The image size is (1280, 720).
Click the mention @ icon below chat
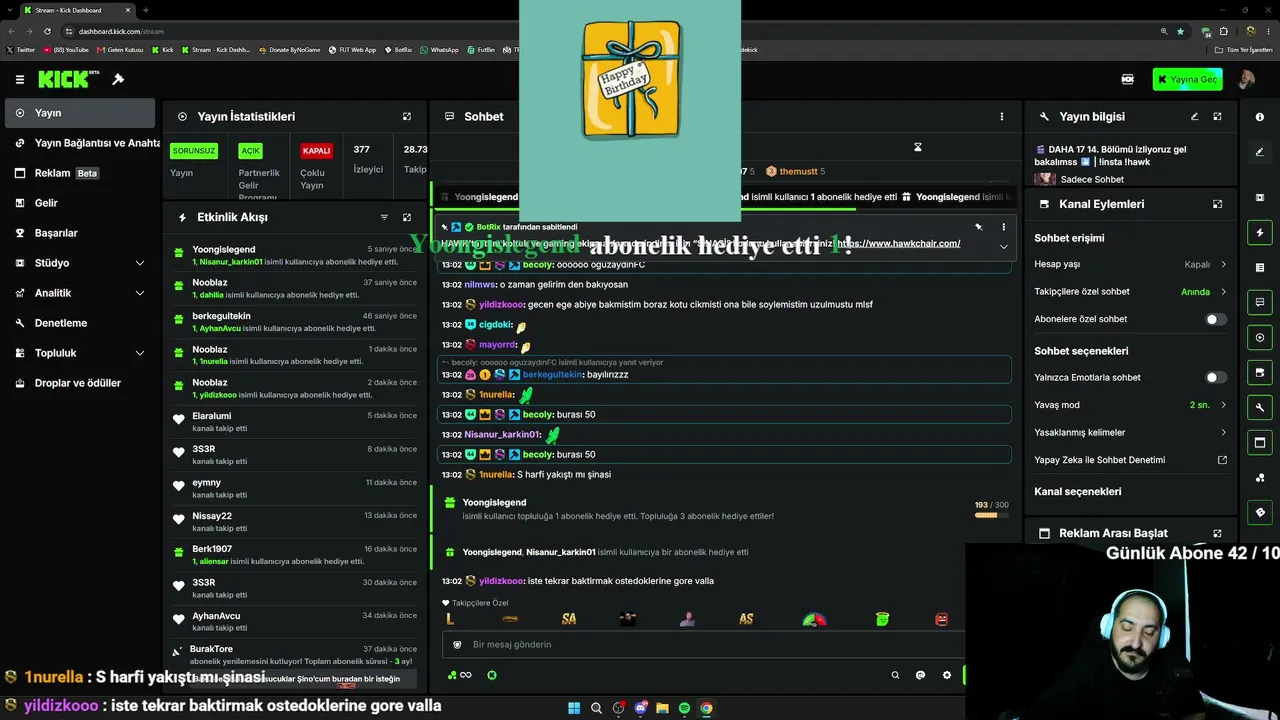click(920, 675)
